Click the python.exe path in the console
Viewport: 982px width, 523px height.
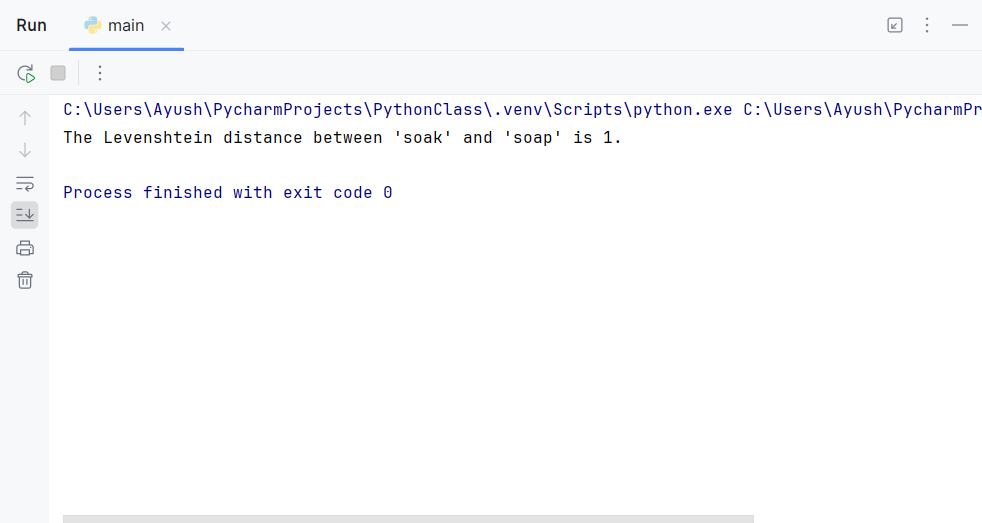coord(398,110)
